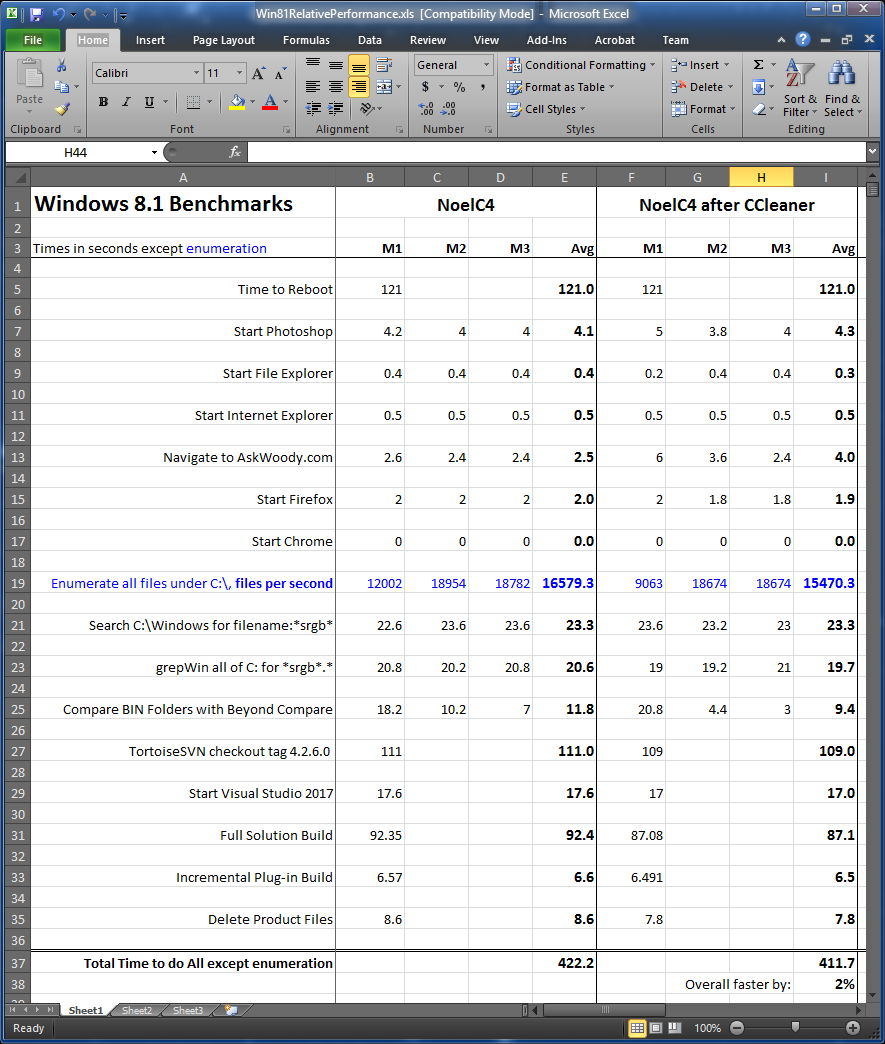Image resolution: width=885 pixels, height=1044 pixels.
Task: Toggle Italic formatting
Action: point(126,102)
